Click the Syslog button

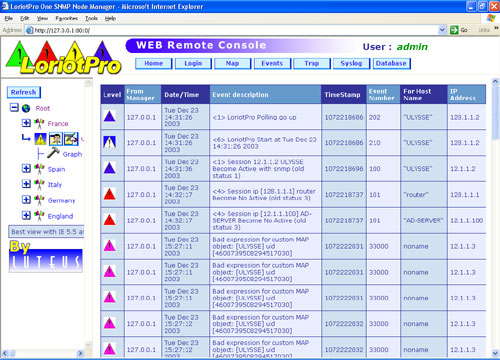coord(351,63)
